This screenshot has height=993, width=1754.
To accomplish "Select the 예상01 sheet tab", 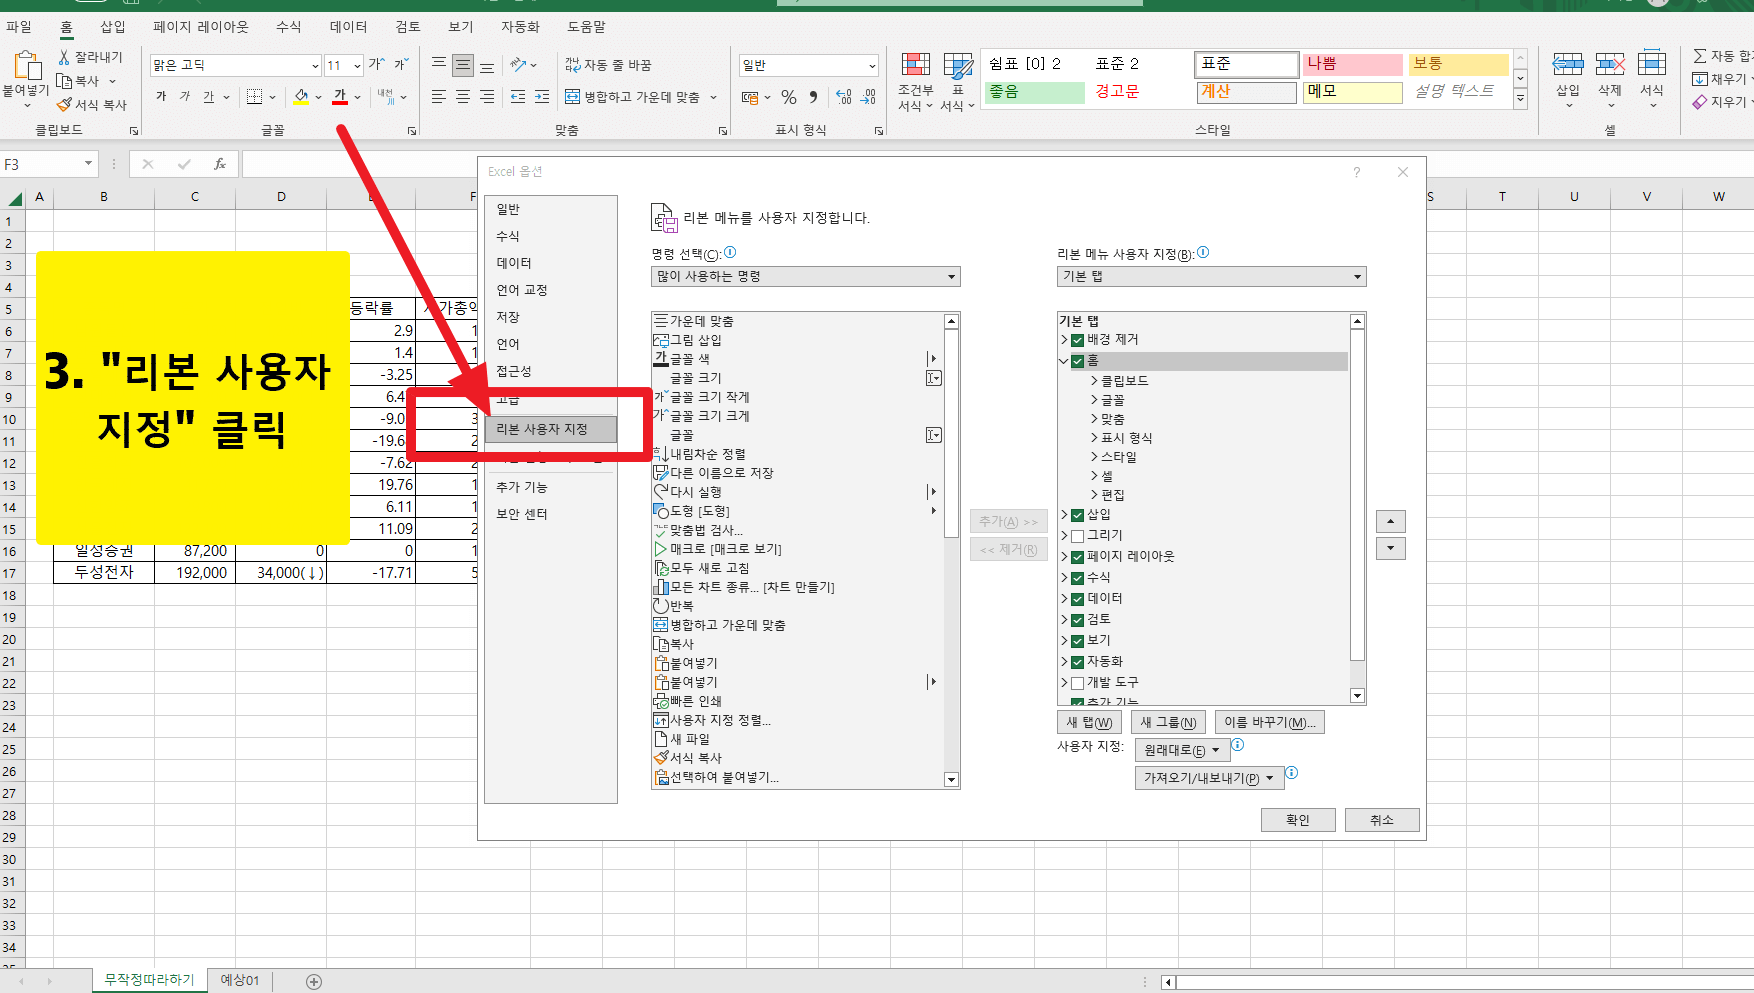I will coord(240,980).
